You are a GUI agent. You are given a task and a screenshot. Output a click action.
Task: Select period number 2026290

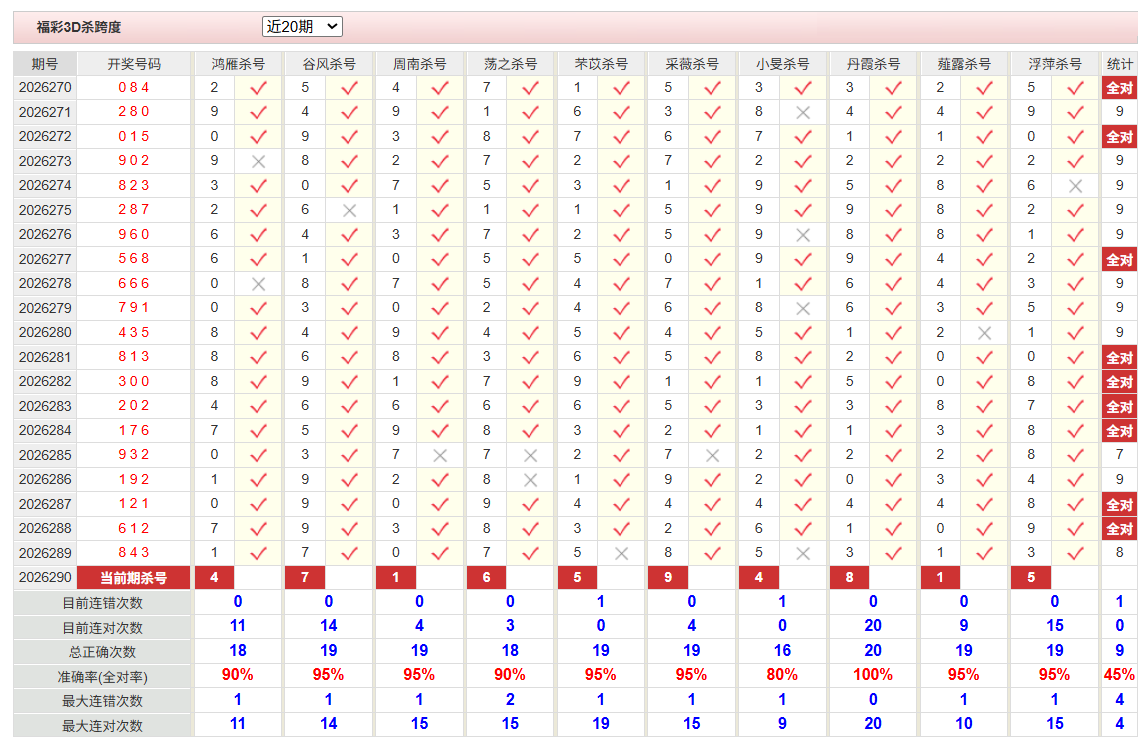[x=45, y=578]
